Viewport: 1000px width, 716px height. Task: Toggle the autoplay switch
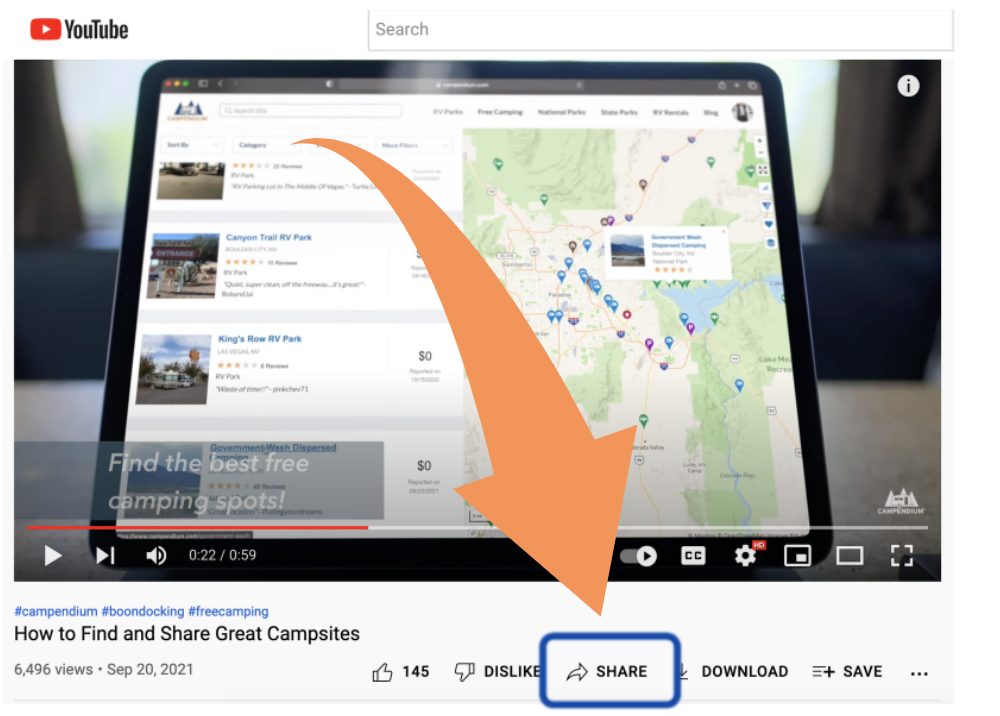click(x=639, y=556)
